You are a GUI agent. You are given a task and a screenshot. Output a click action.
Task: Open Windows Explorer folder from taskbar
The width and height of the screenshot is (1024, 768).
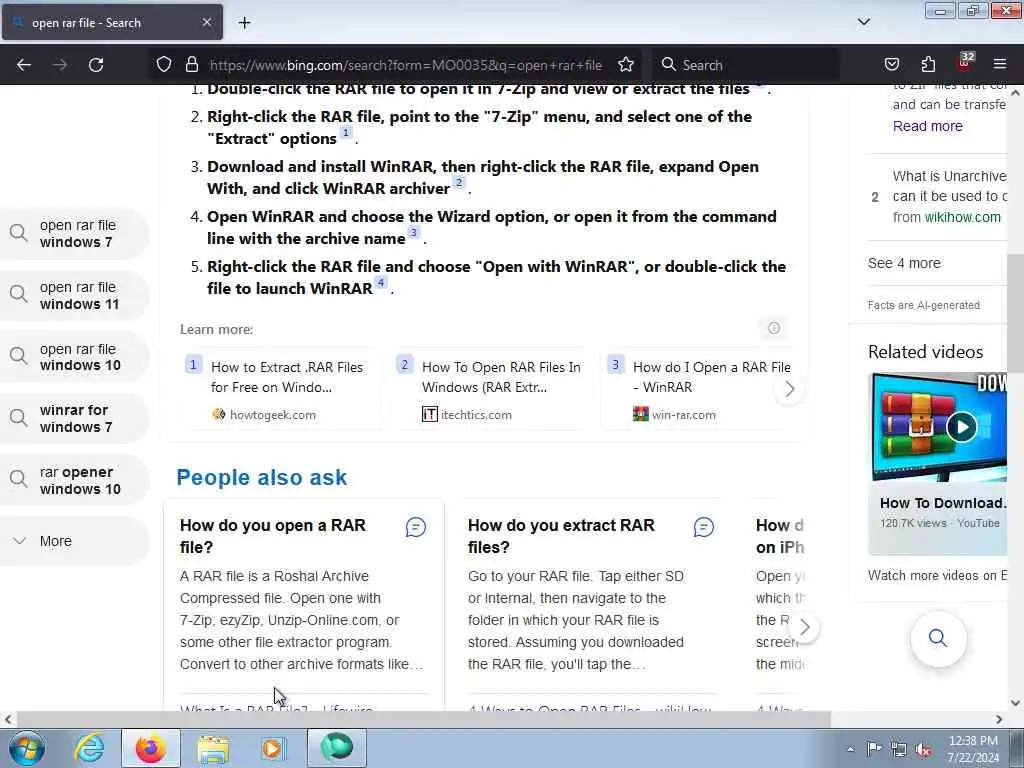[213, 748]
